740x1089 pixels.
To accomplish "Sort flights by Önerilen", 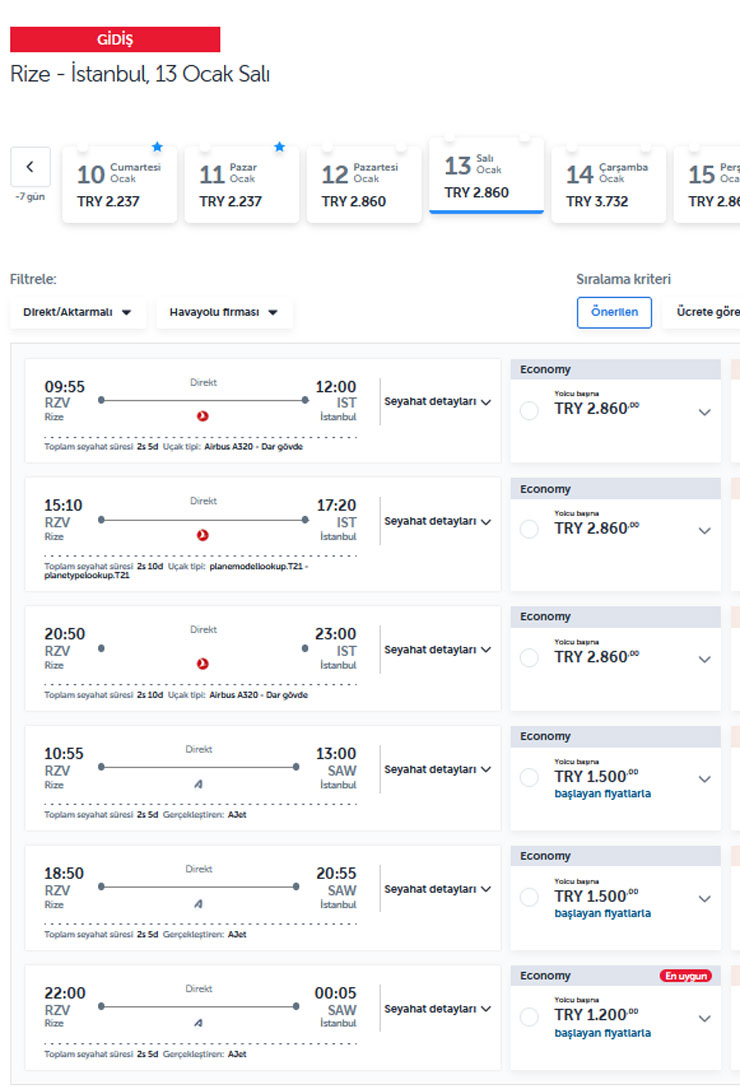I will pos(614,312).
